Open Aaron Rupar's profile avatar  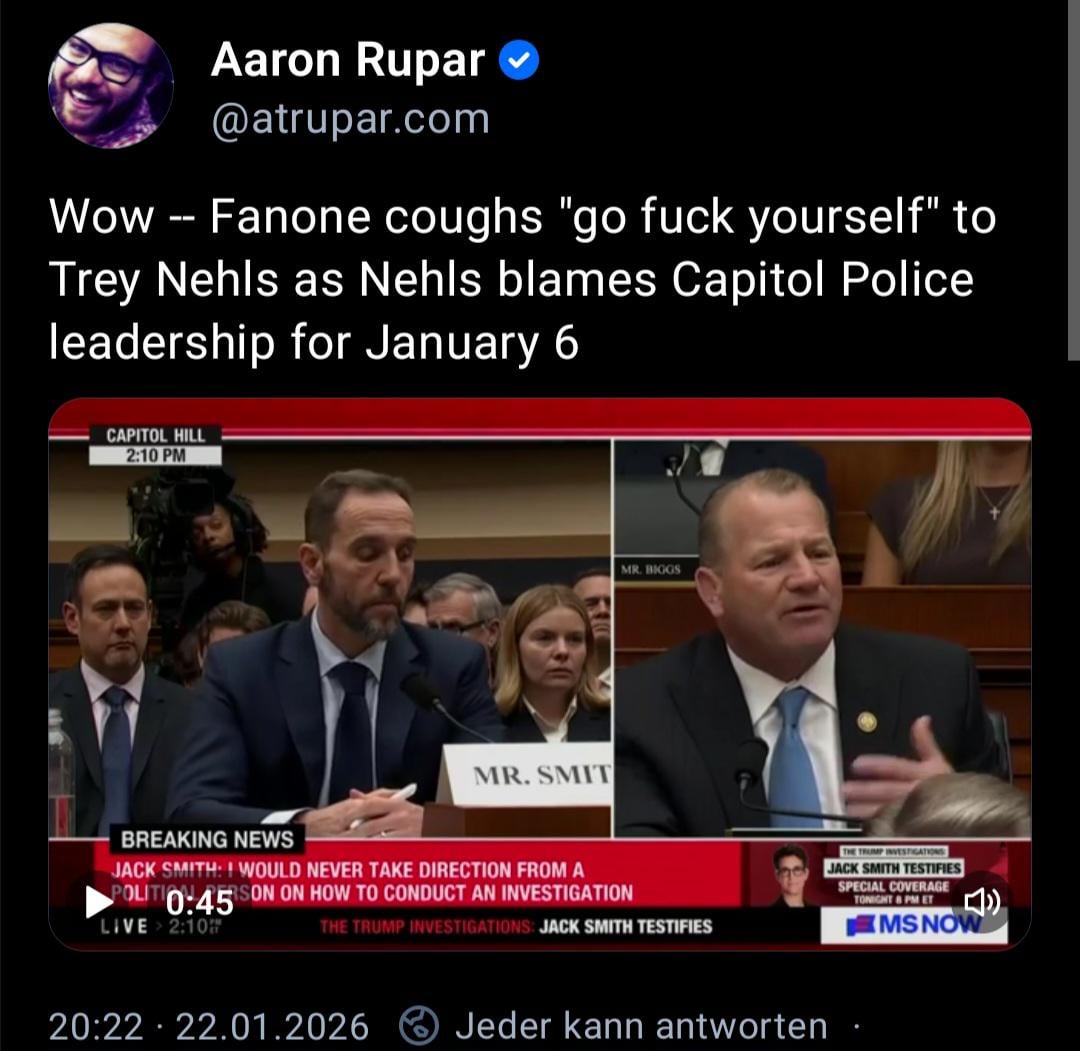(x=110, y=85)
